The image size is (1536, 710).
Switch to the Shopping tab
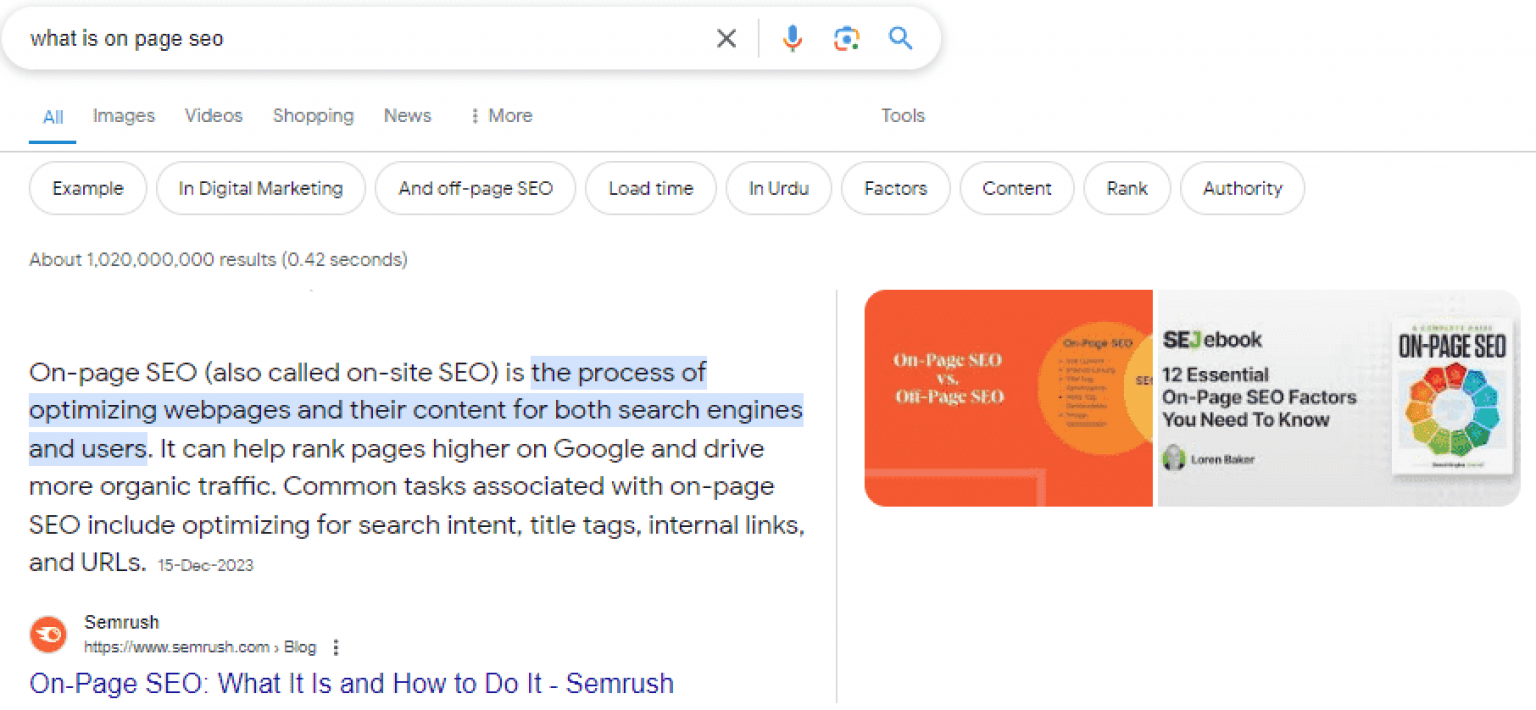coord(313,116)
